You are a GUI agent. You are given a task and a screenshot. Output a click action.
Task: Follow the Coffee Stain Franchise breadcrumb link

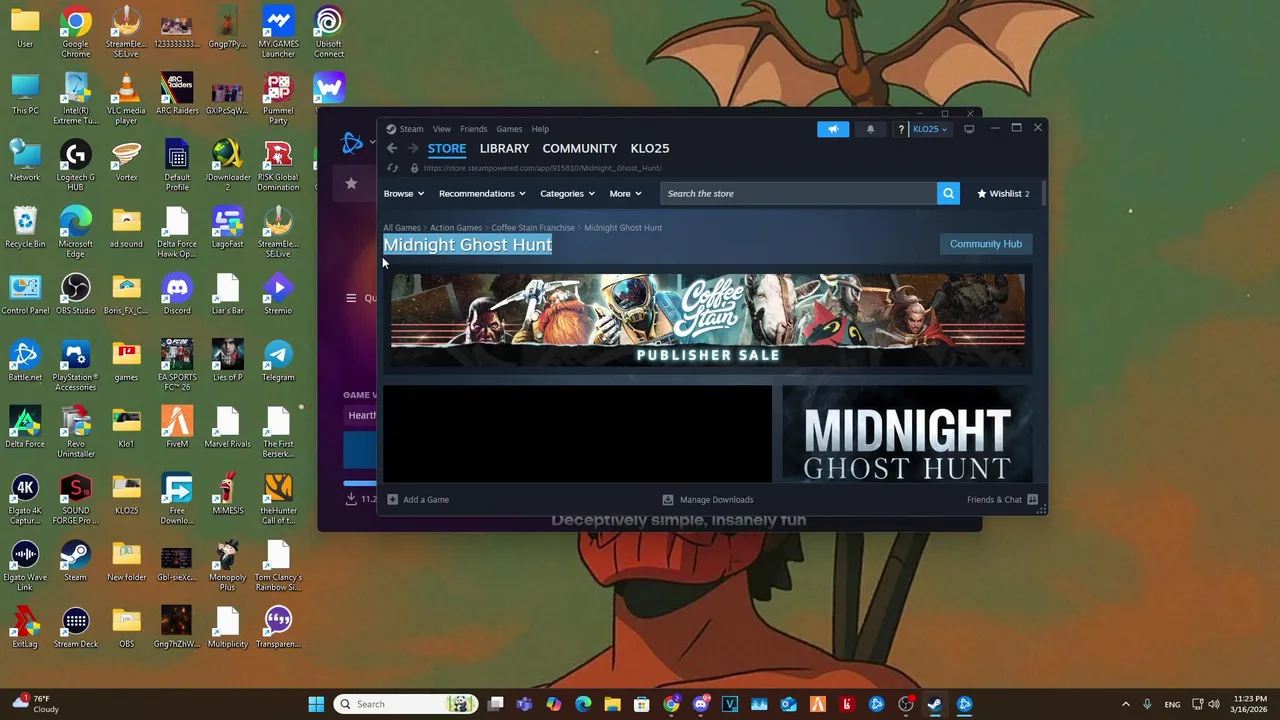coord(533,228)
